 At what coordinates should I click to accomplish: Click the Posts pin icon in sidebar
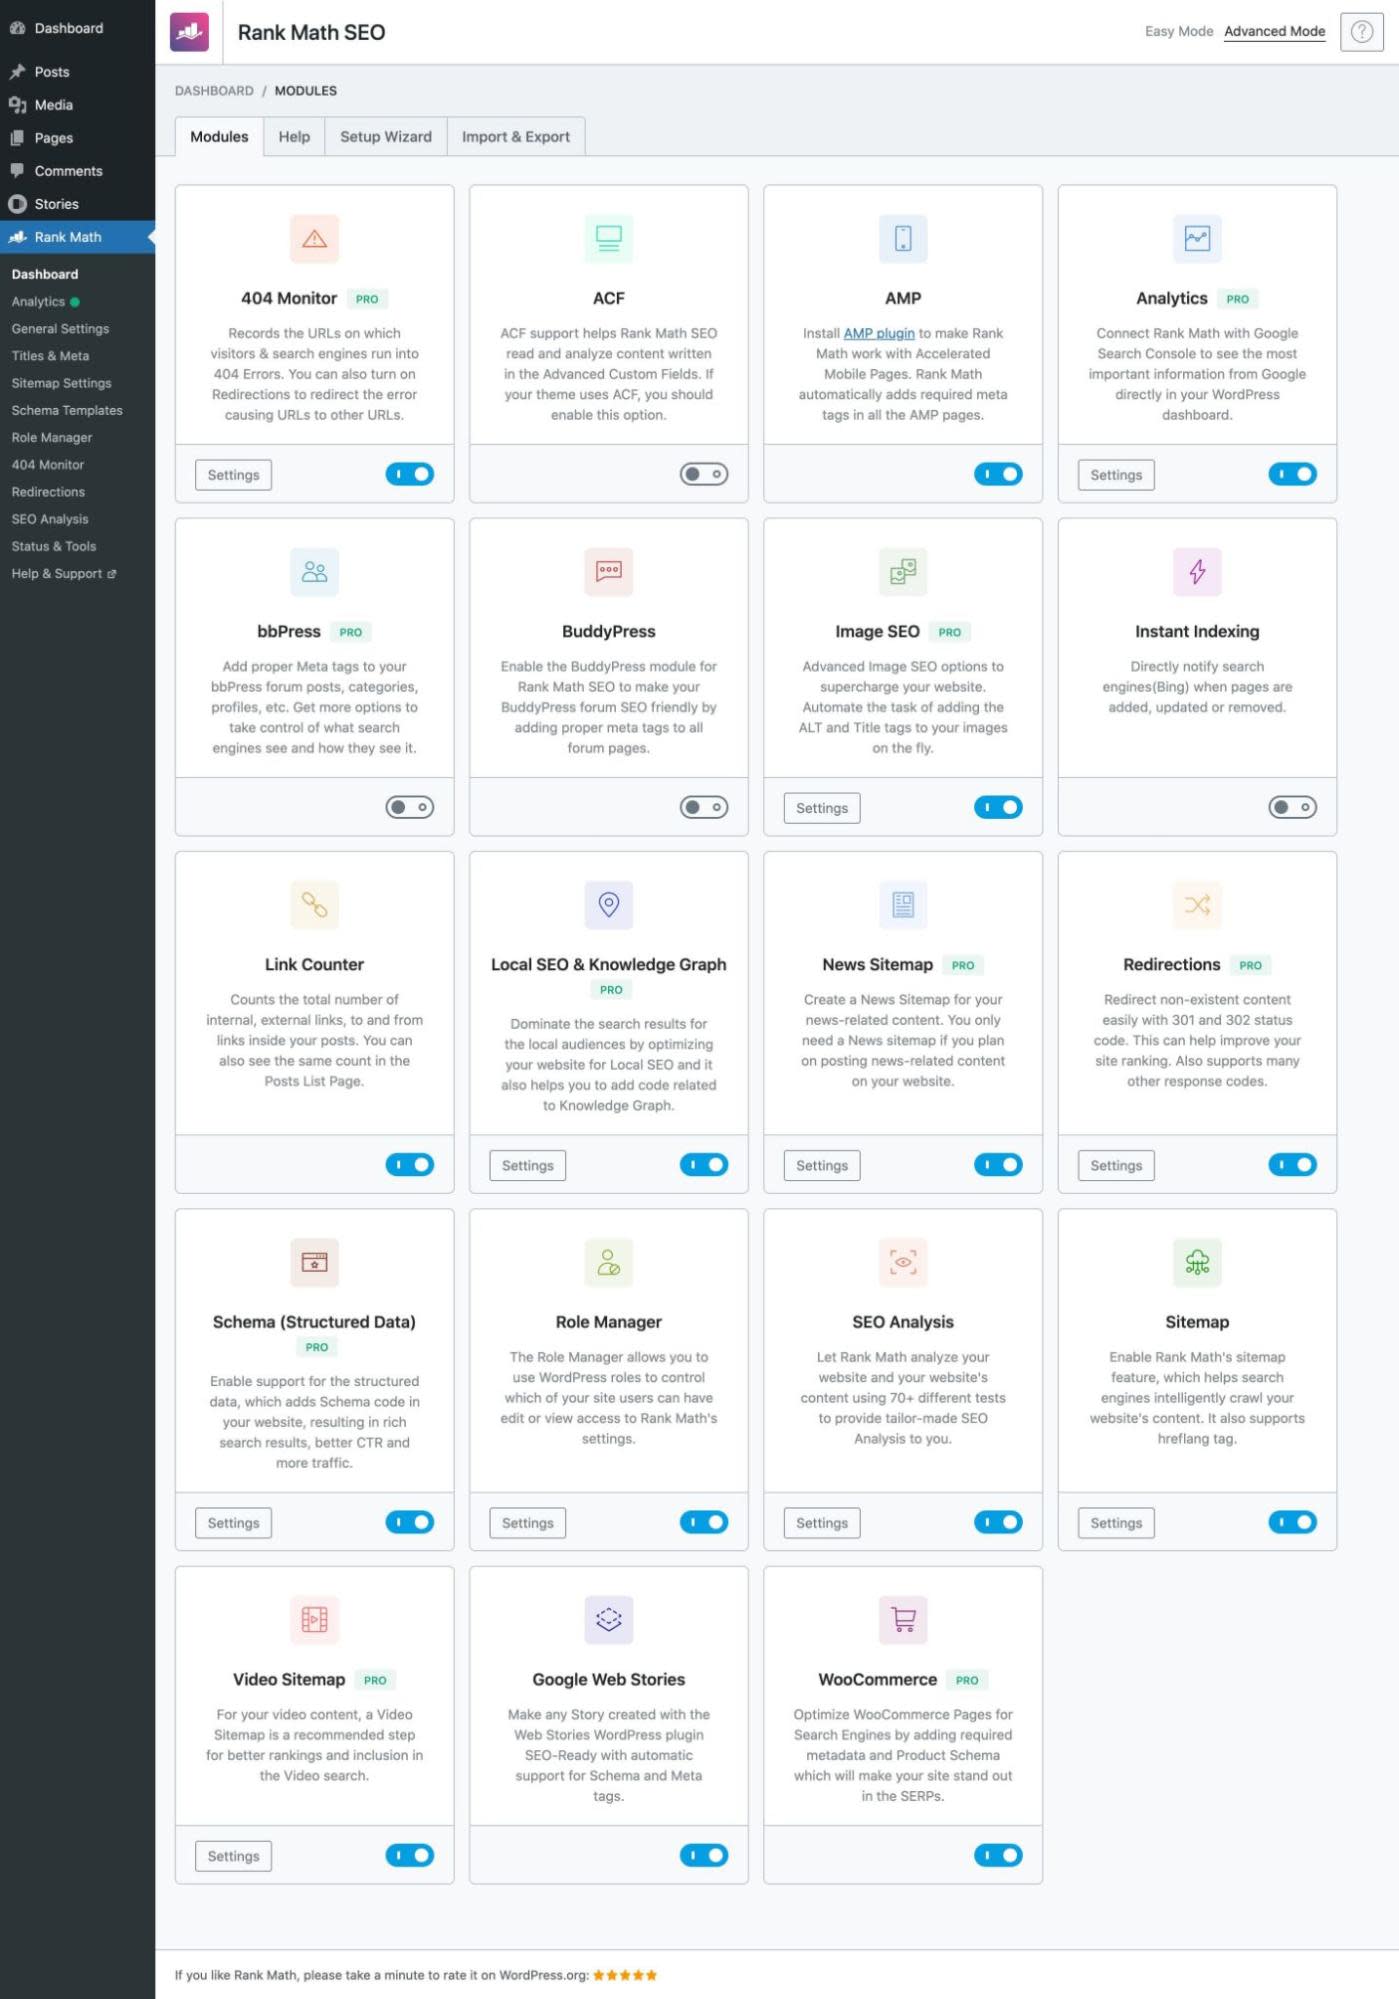(x=17, y=72)
